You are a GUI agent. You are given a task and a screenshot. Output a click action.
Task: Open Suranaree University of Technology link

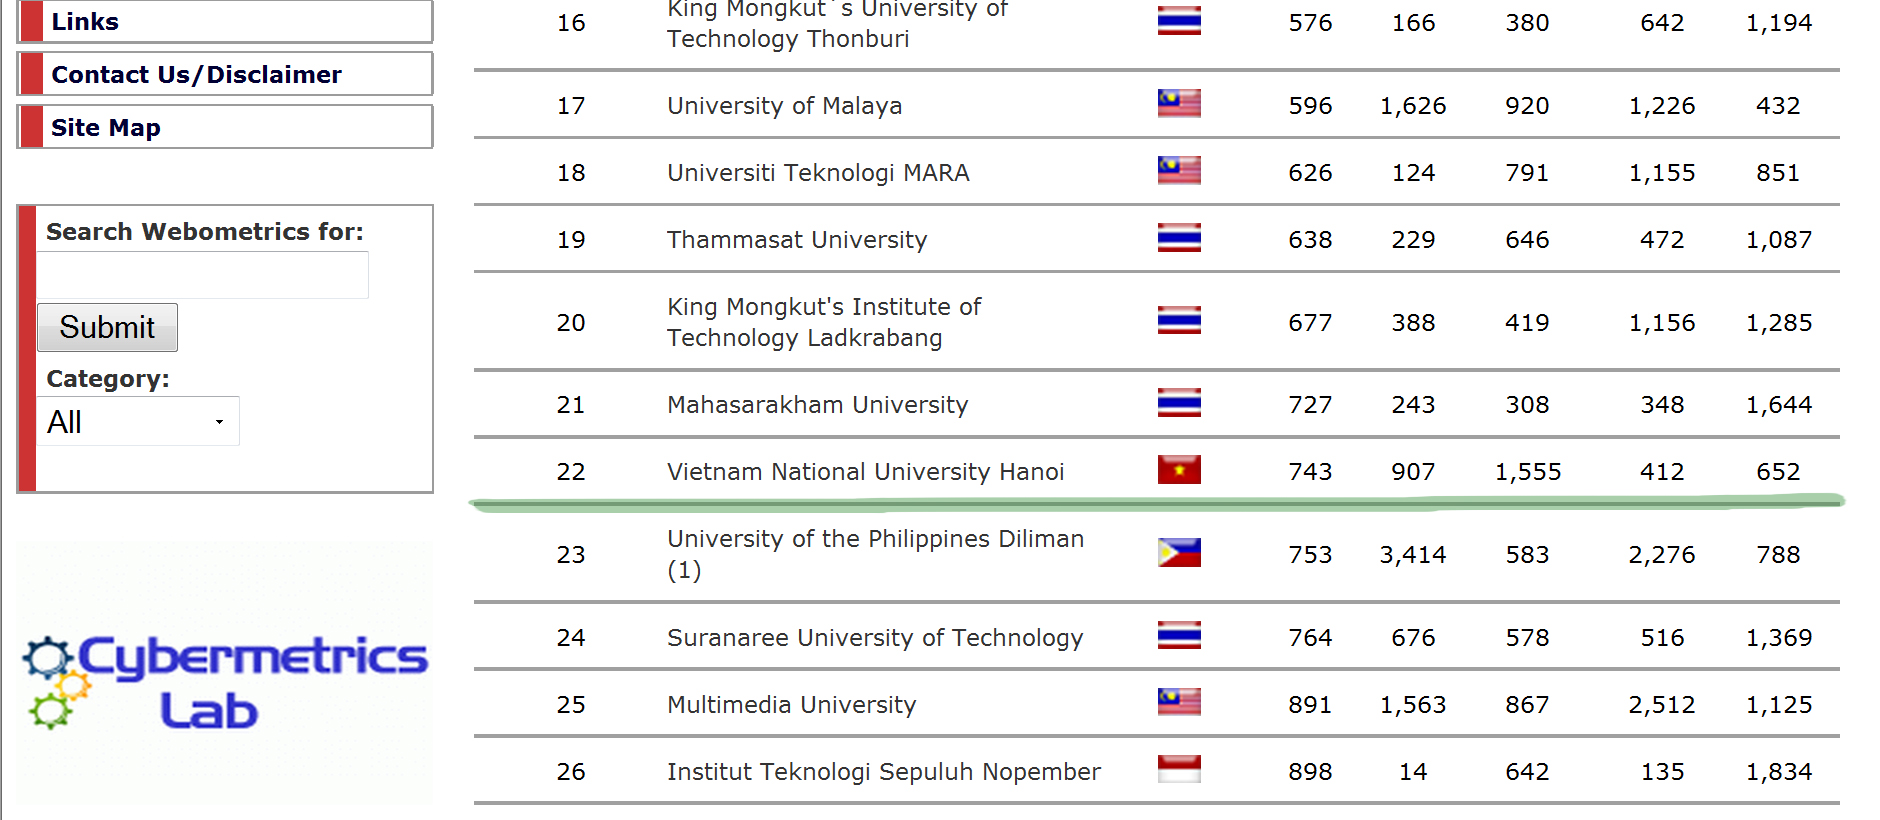[x=875, y=637]
